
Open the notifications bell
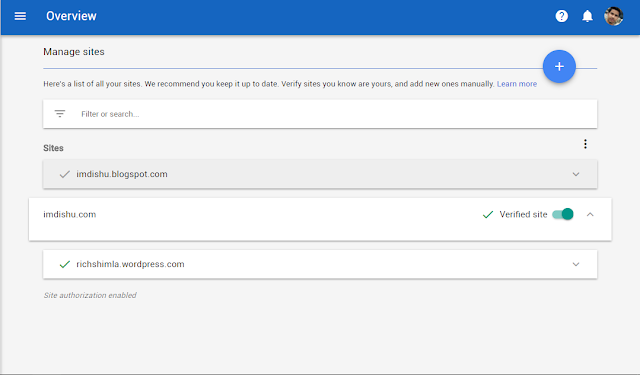587,16
